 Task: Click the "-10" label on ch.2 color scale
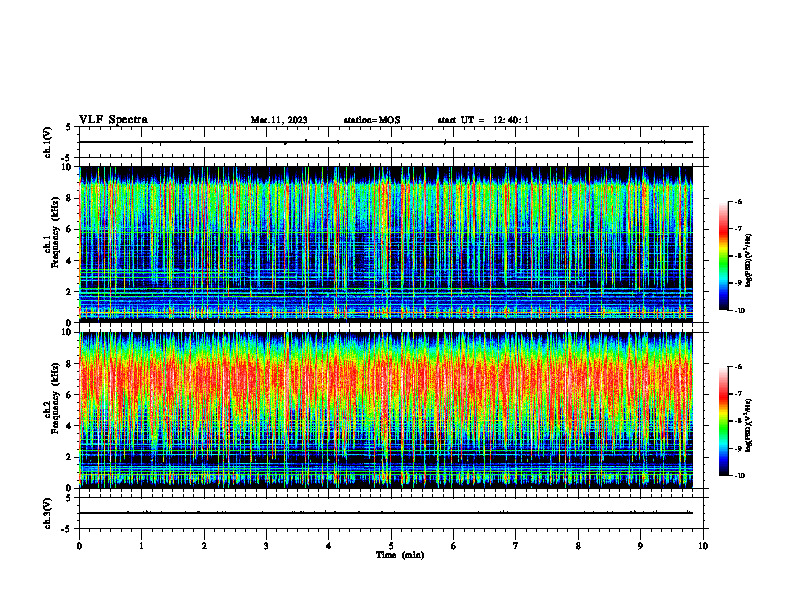click(739, 476)
